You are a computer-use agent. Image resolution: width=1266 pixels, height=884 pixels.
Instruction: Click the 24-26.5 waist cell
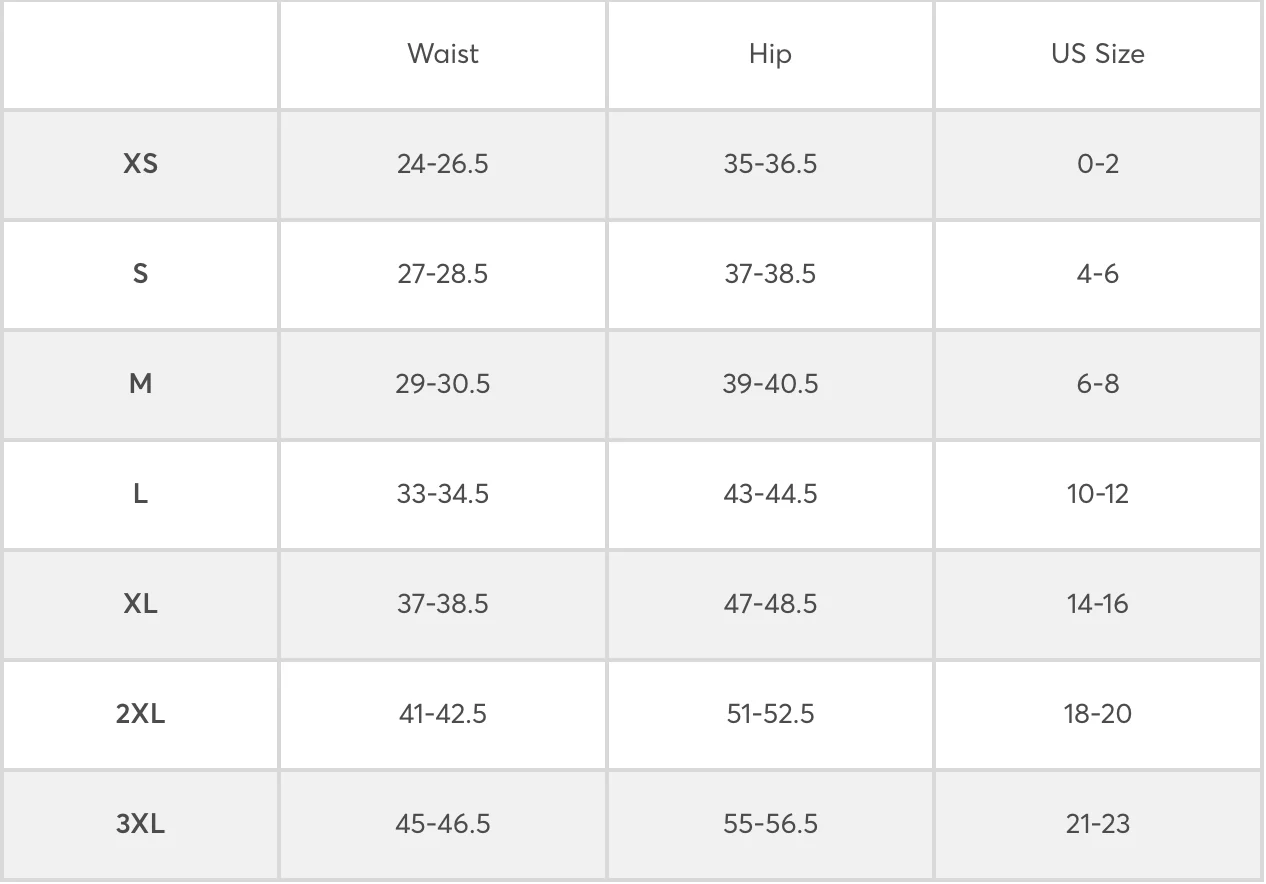pyautogui.click(x=443, y=164)
